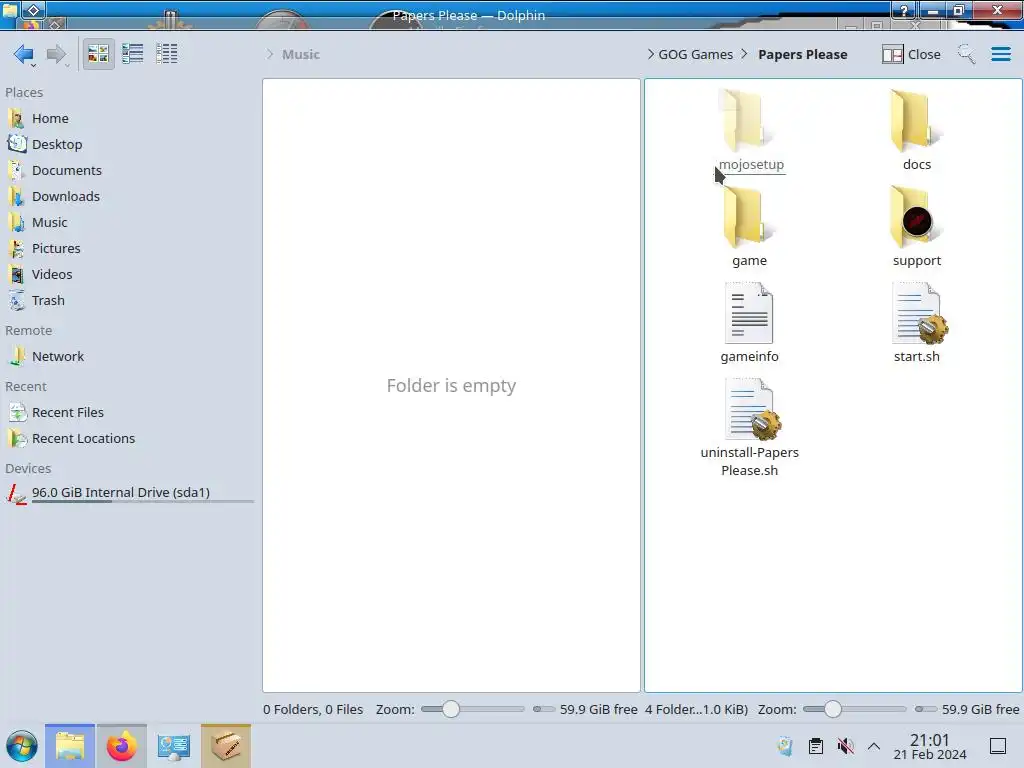The image size is (1024, 768).
Task: Click Dolphin file manager taskbar icon
Action: (x=70, y=746)
